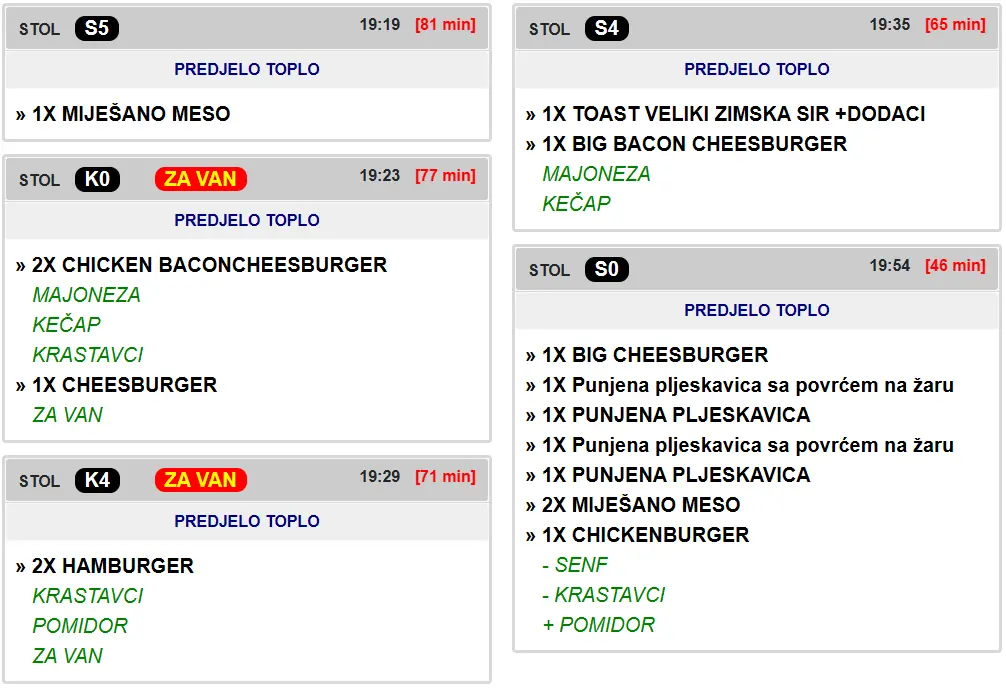Viewport: 1006px width, 689px height.
Task: Click the 81 min timer on the S5 ticket
Action: (x=445, y=25)
